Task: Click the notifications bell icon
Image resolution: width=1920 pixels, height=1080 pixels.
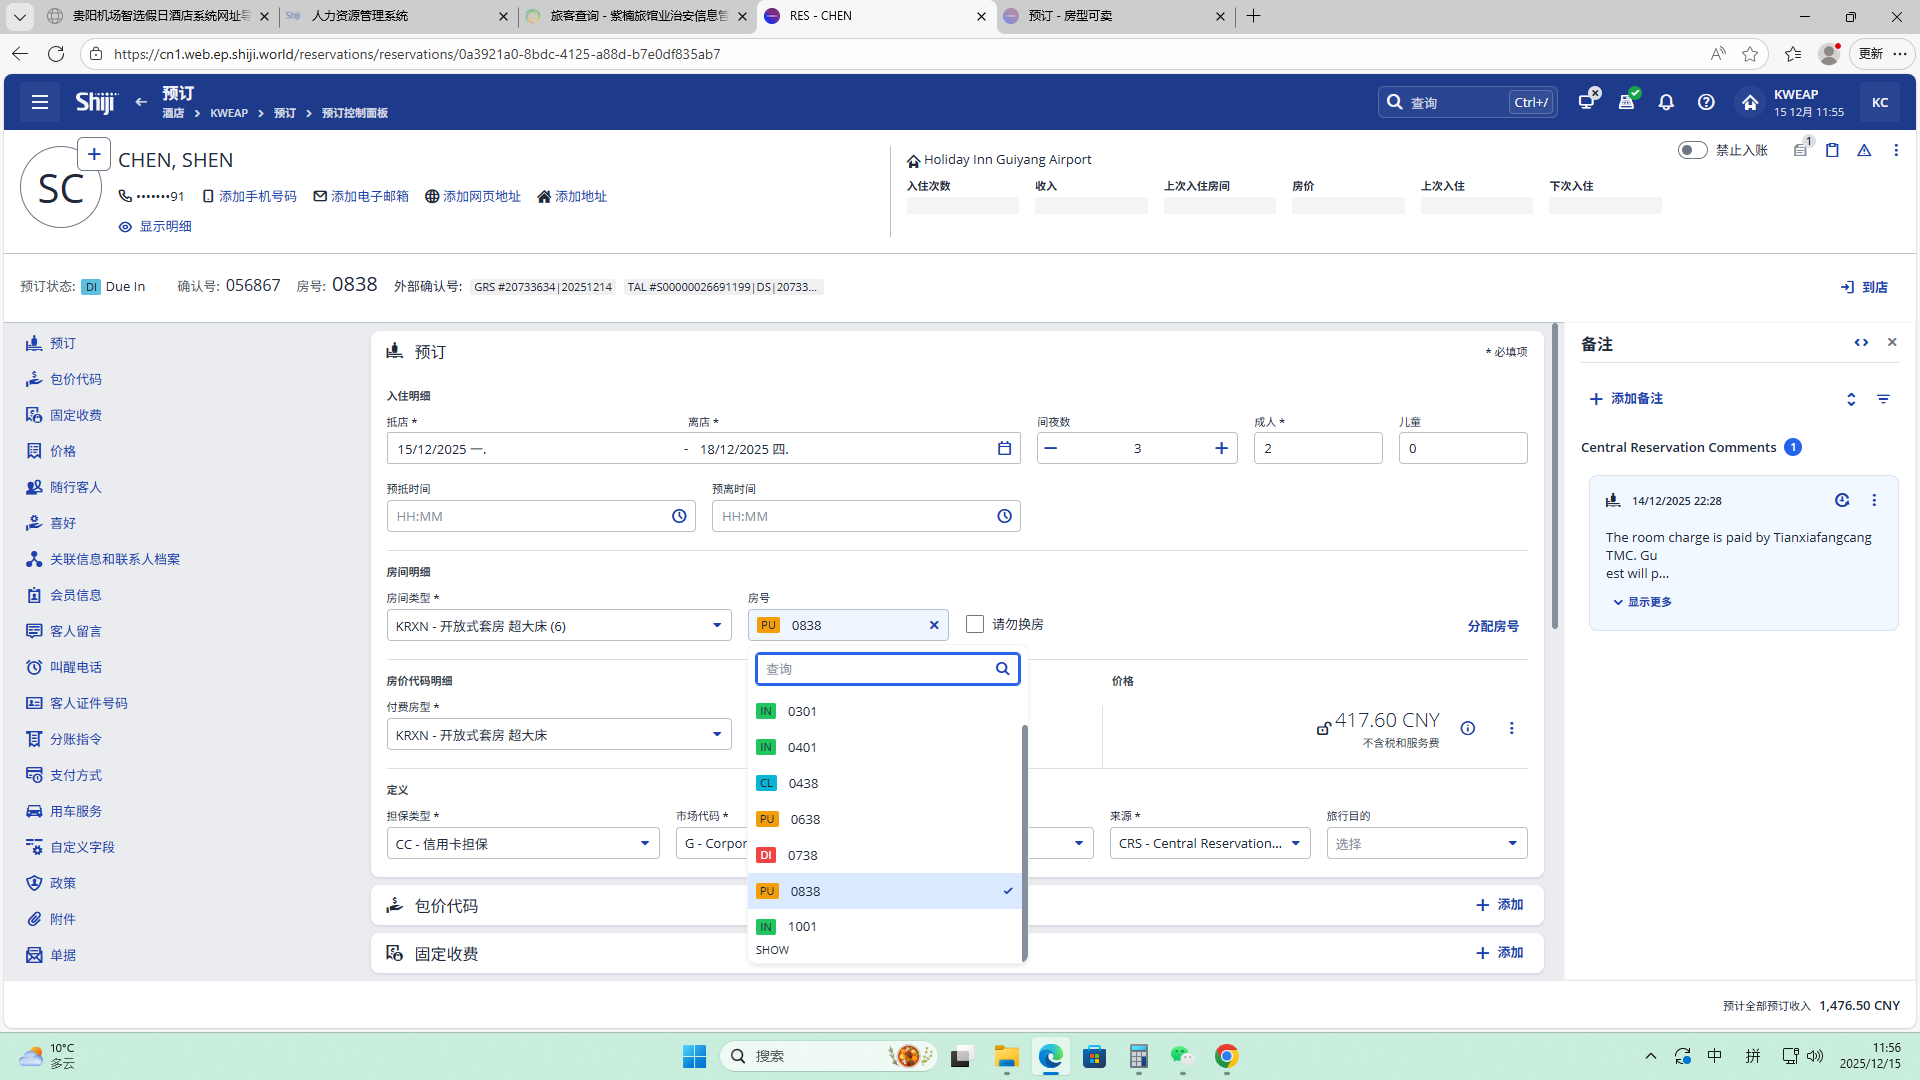Action: 1666,102
